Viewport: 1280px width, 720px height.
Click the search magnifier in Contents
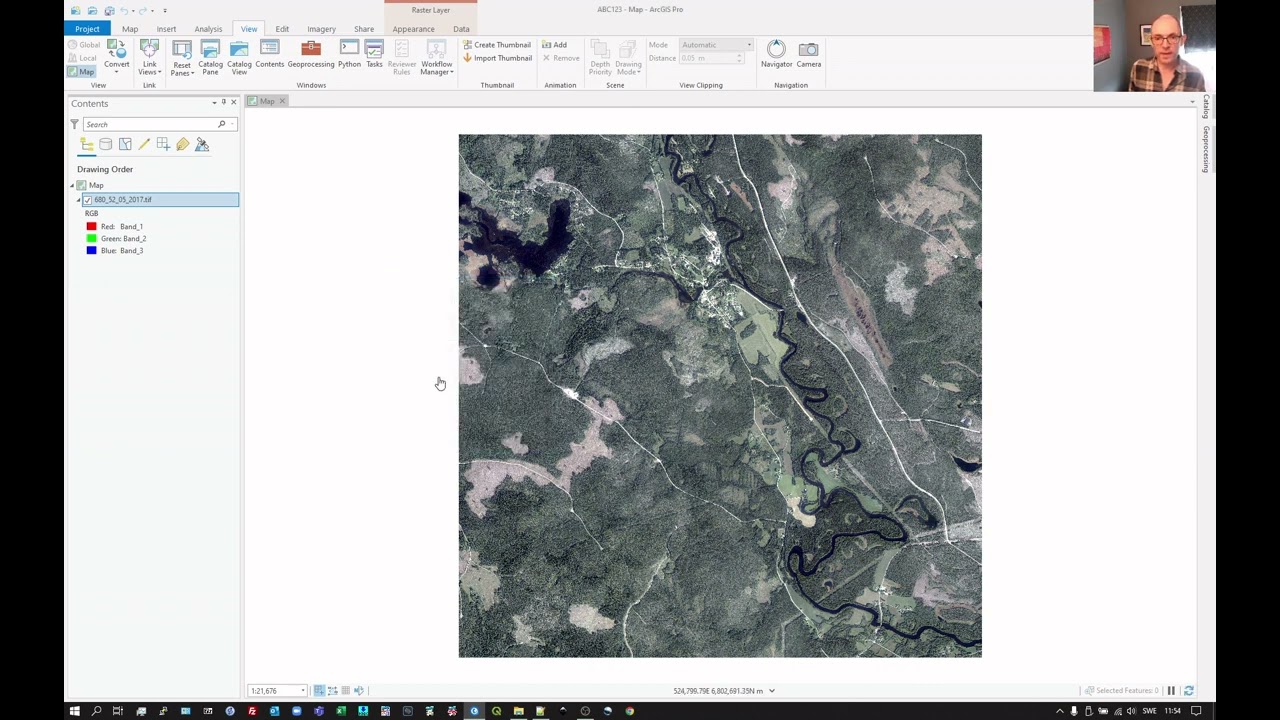[x=222, y=124]
